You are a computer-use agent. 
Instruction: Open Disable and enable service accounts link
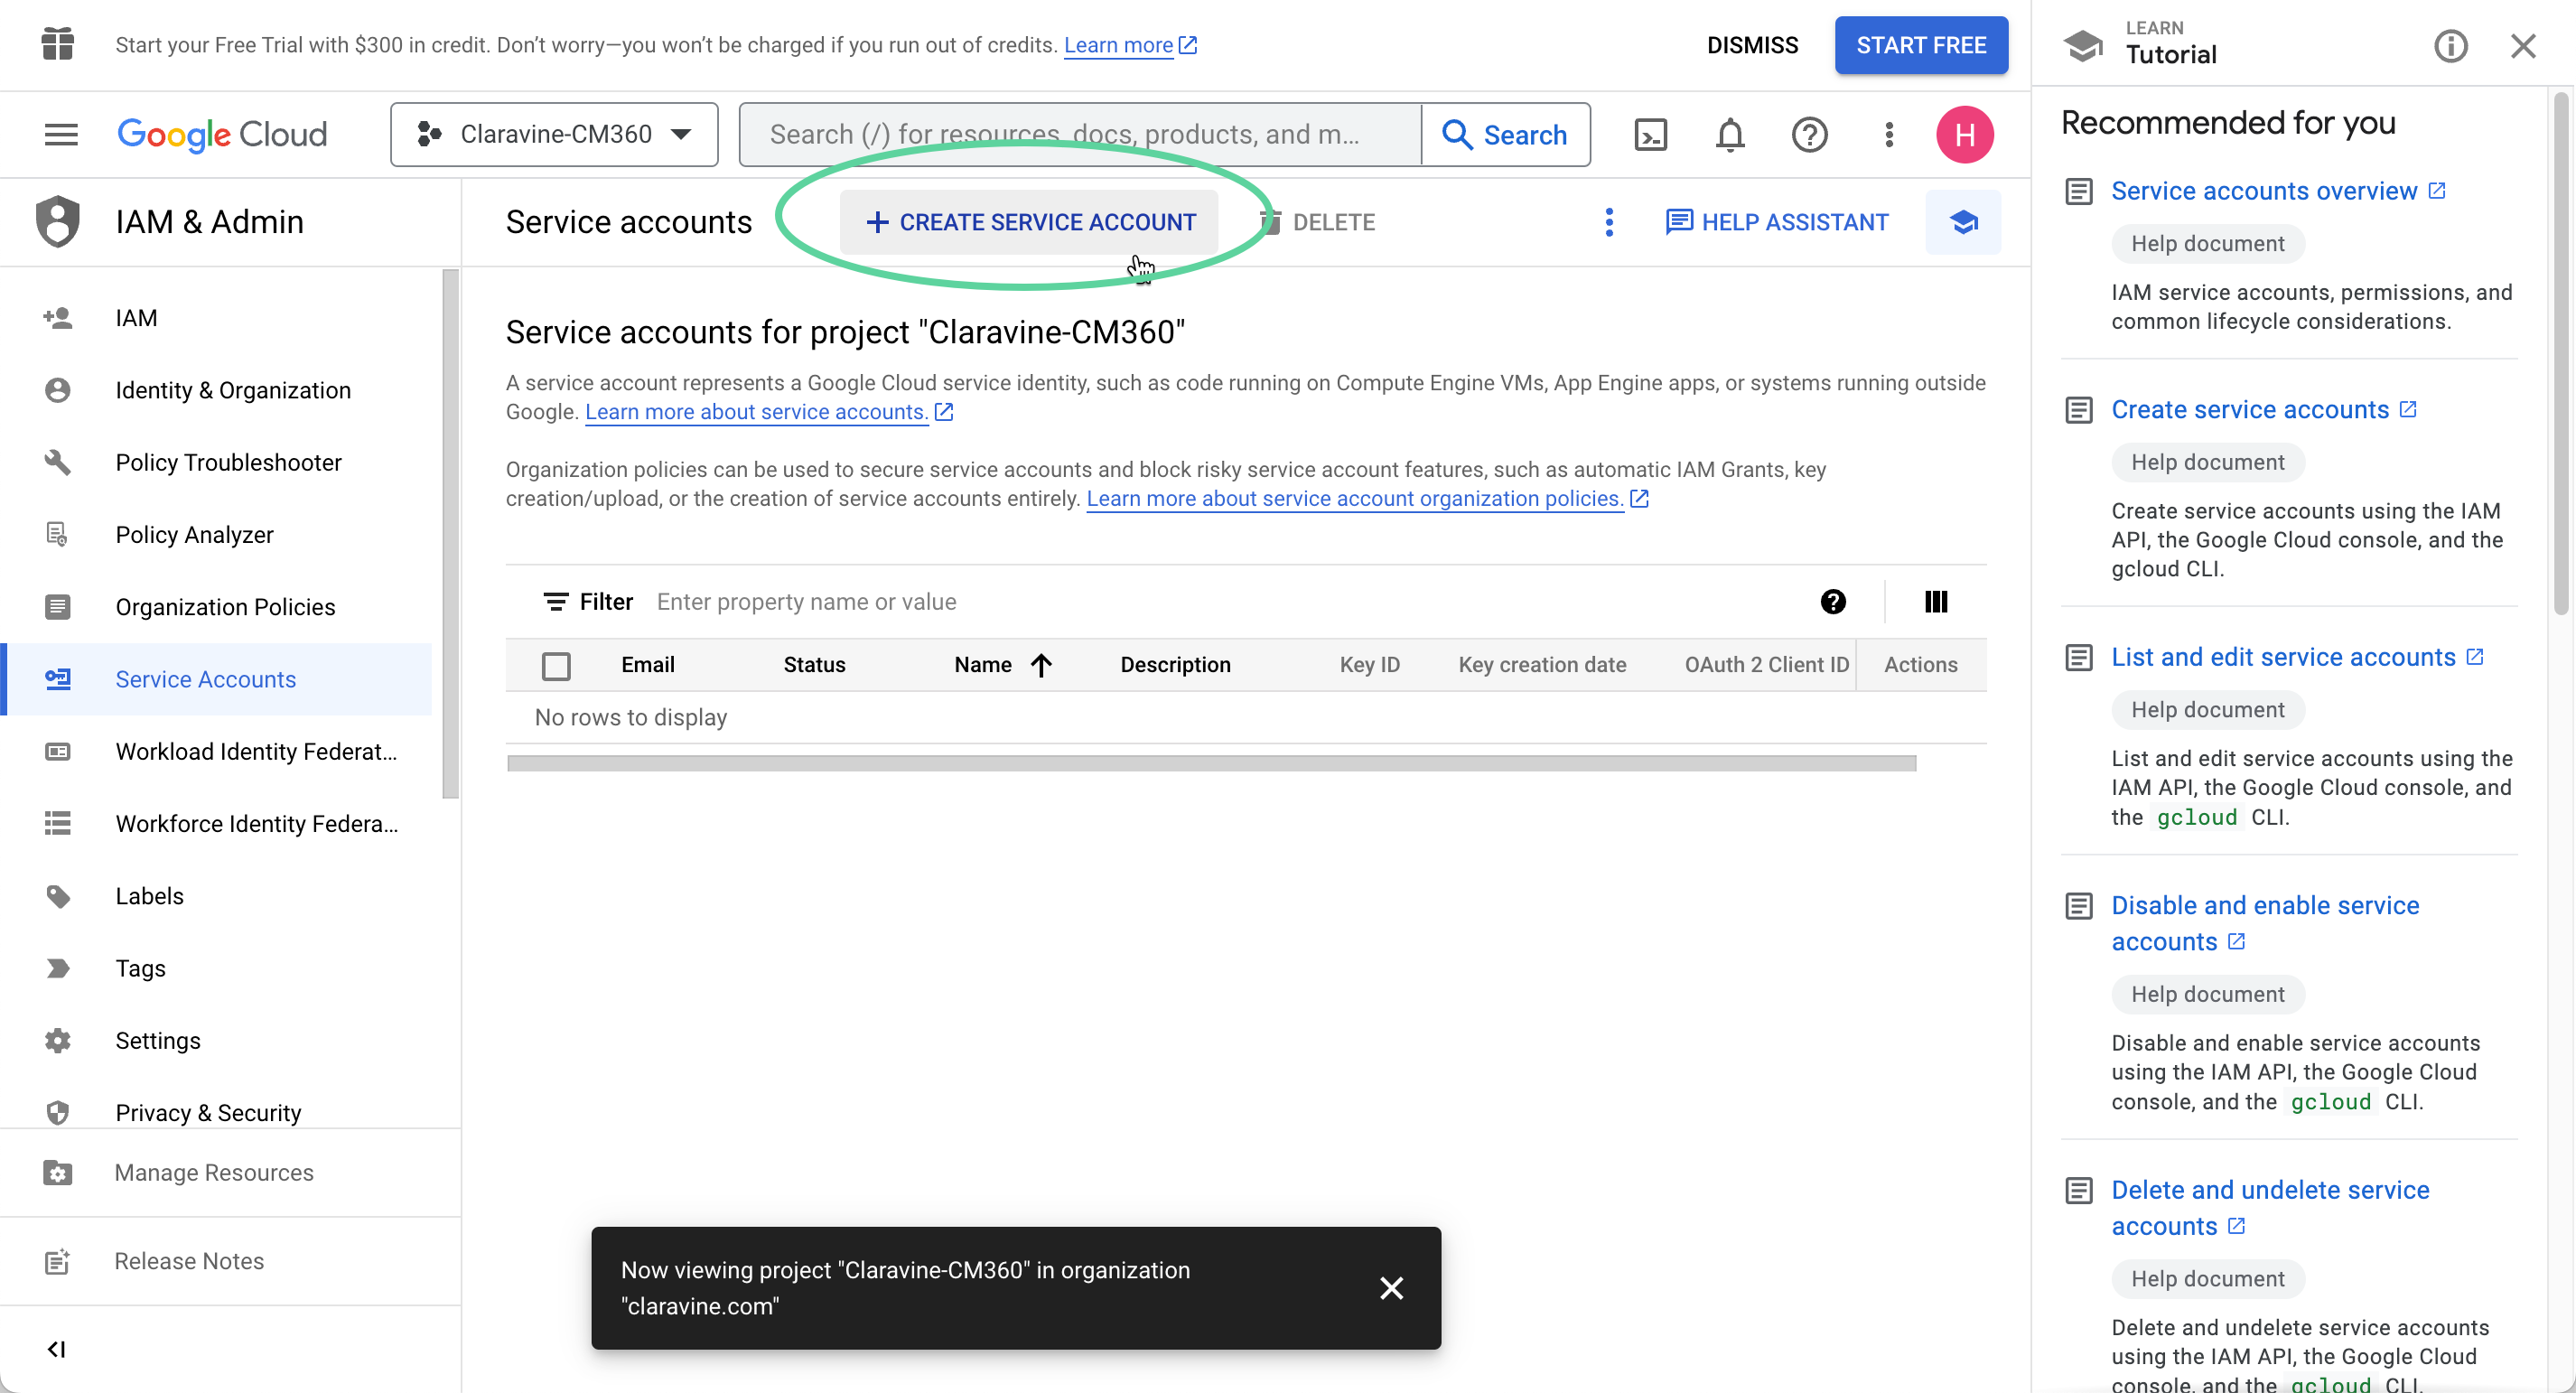(x=2264, y=924)
